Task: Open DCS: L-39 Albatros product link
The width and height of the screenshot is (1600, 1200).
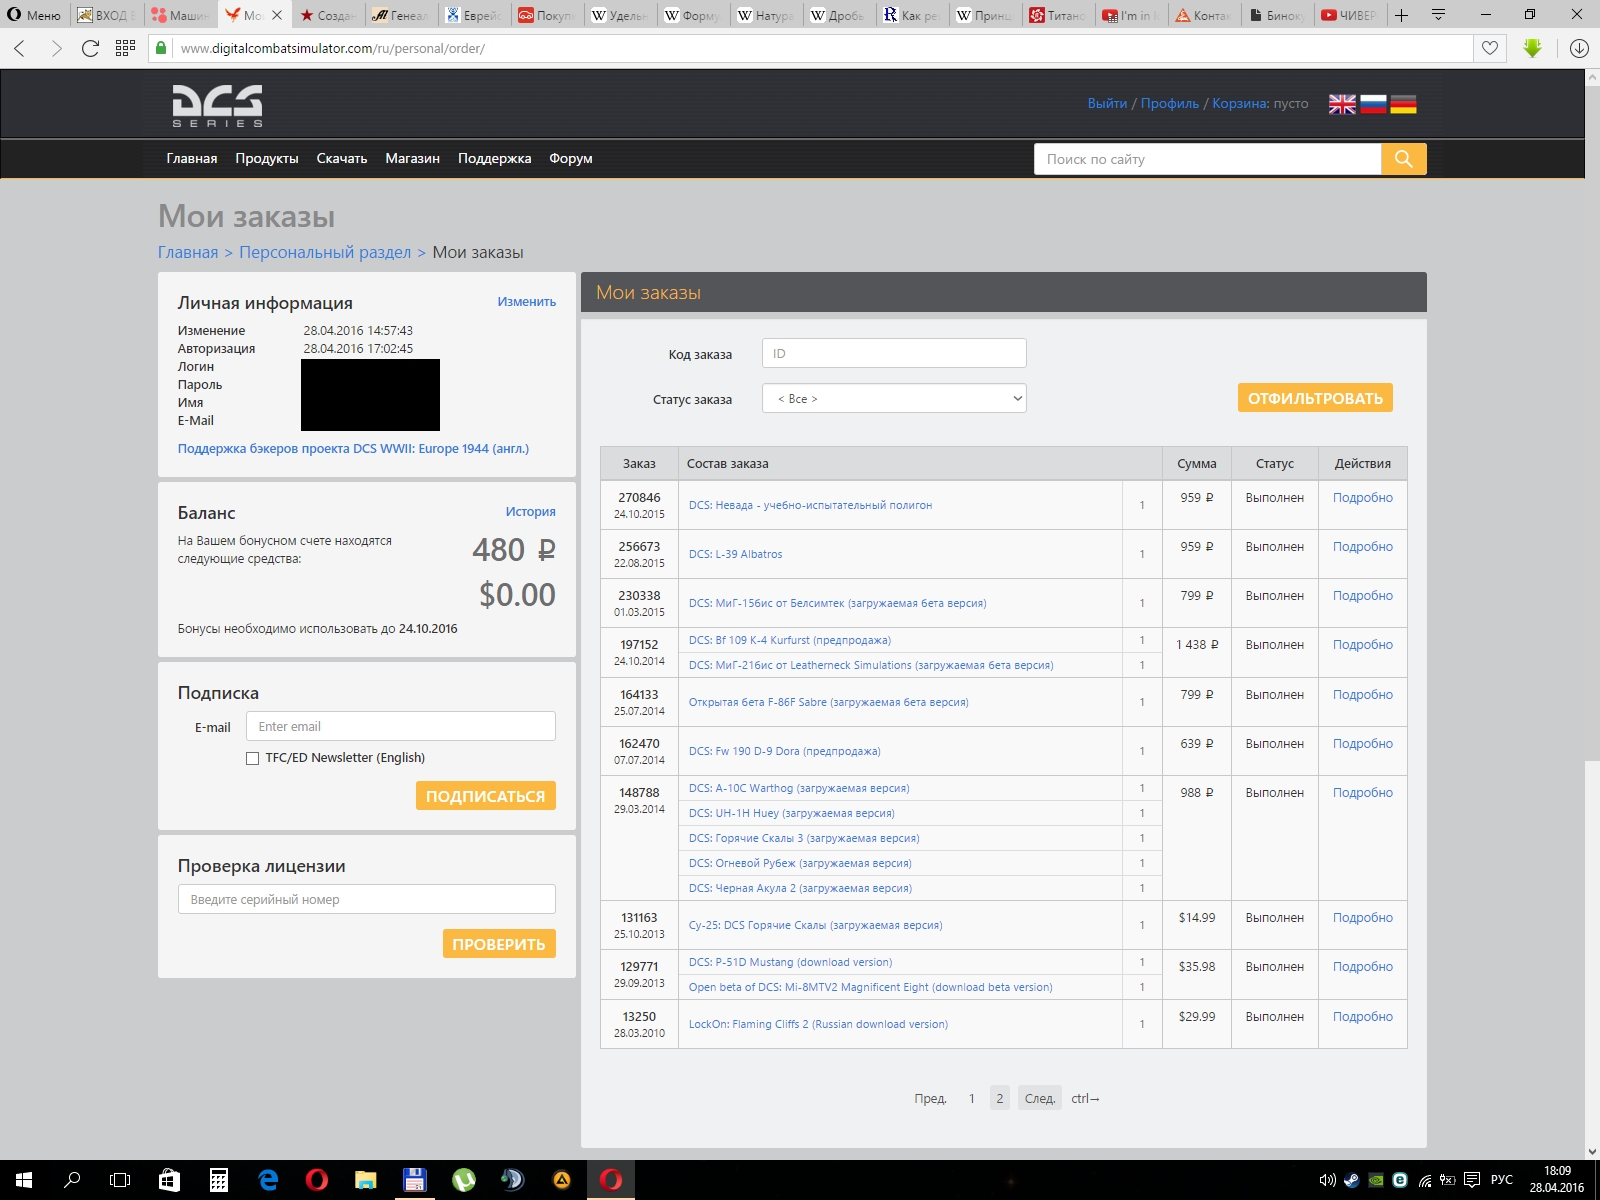Action: click(x=735, y=554)
